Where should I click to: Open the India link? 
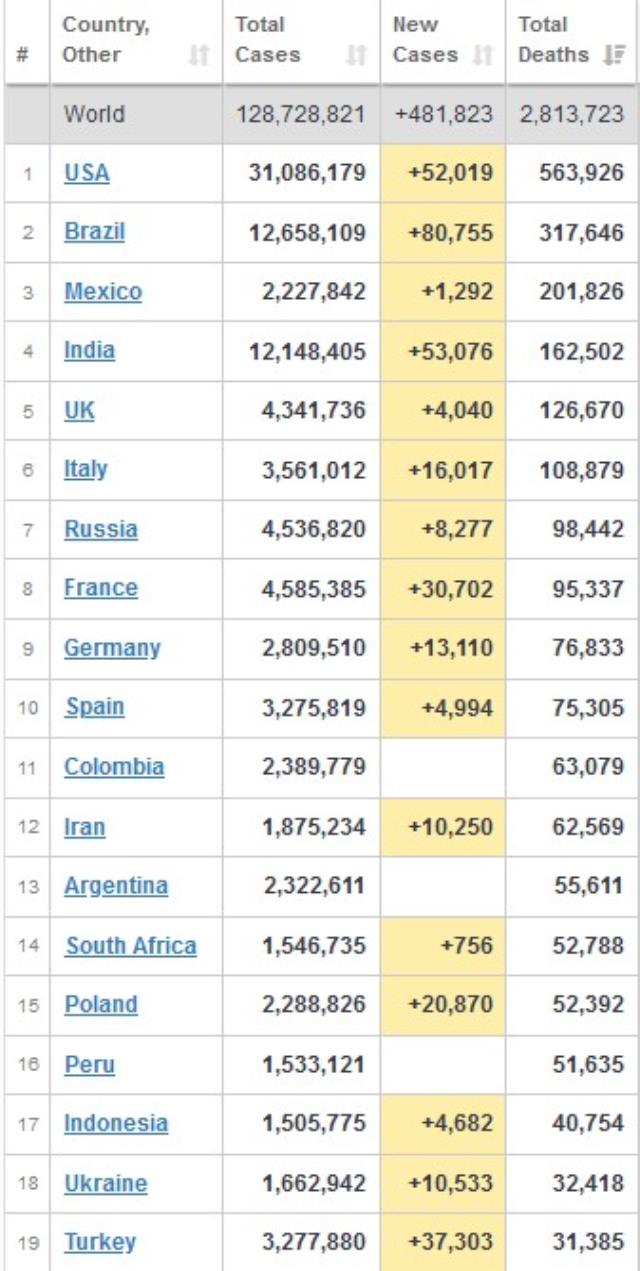point(89,351)
